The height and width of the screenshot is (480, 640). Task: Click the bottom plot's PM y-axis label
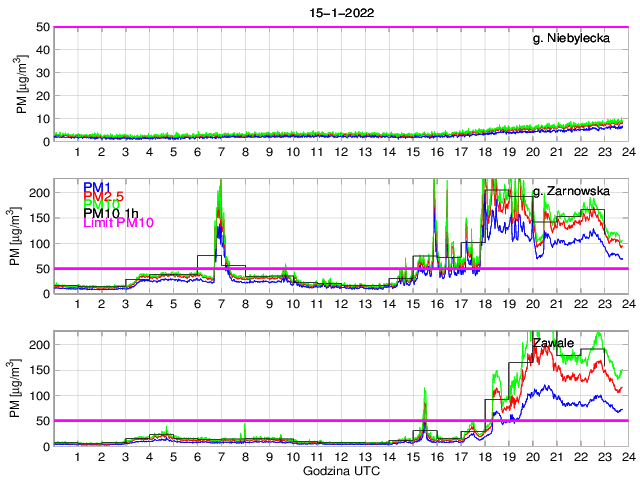[22, 389]
